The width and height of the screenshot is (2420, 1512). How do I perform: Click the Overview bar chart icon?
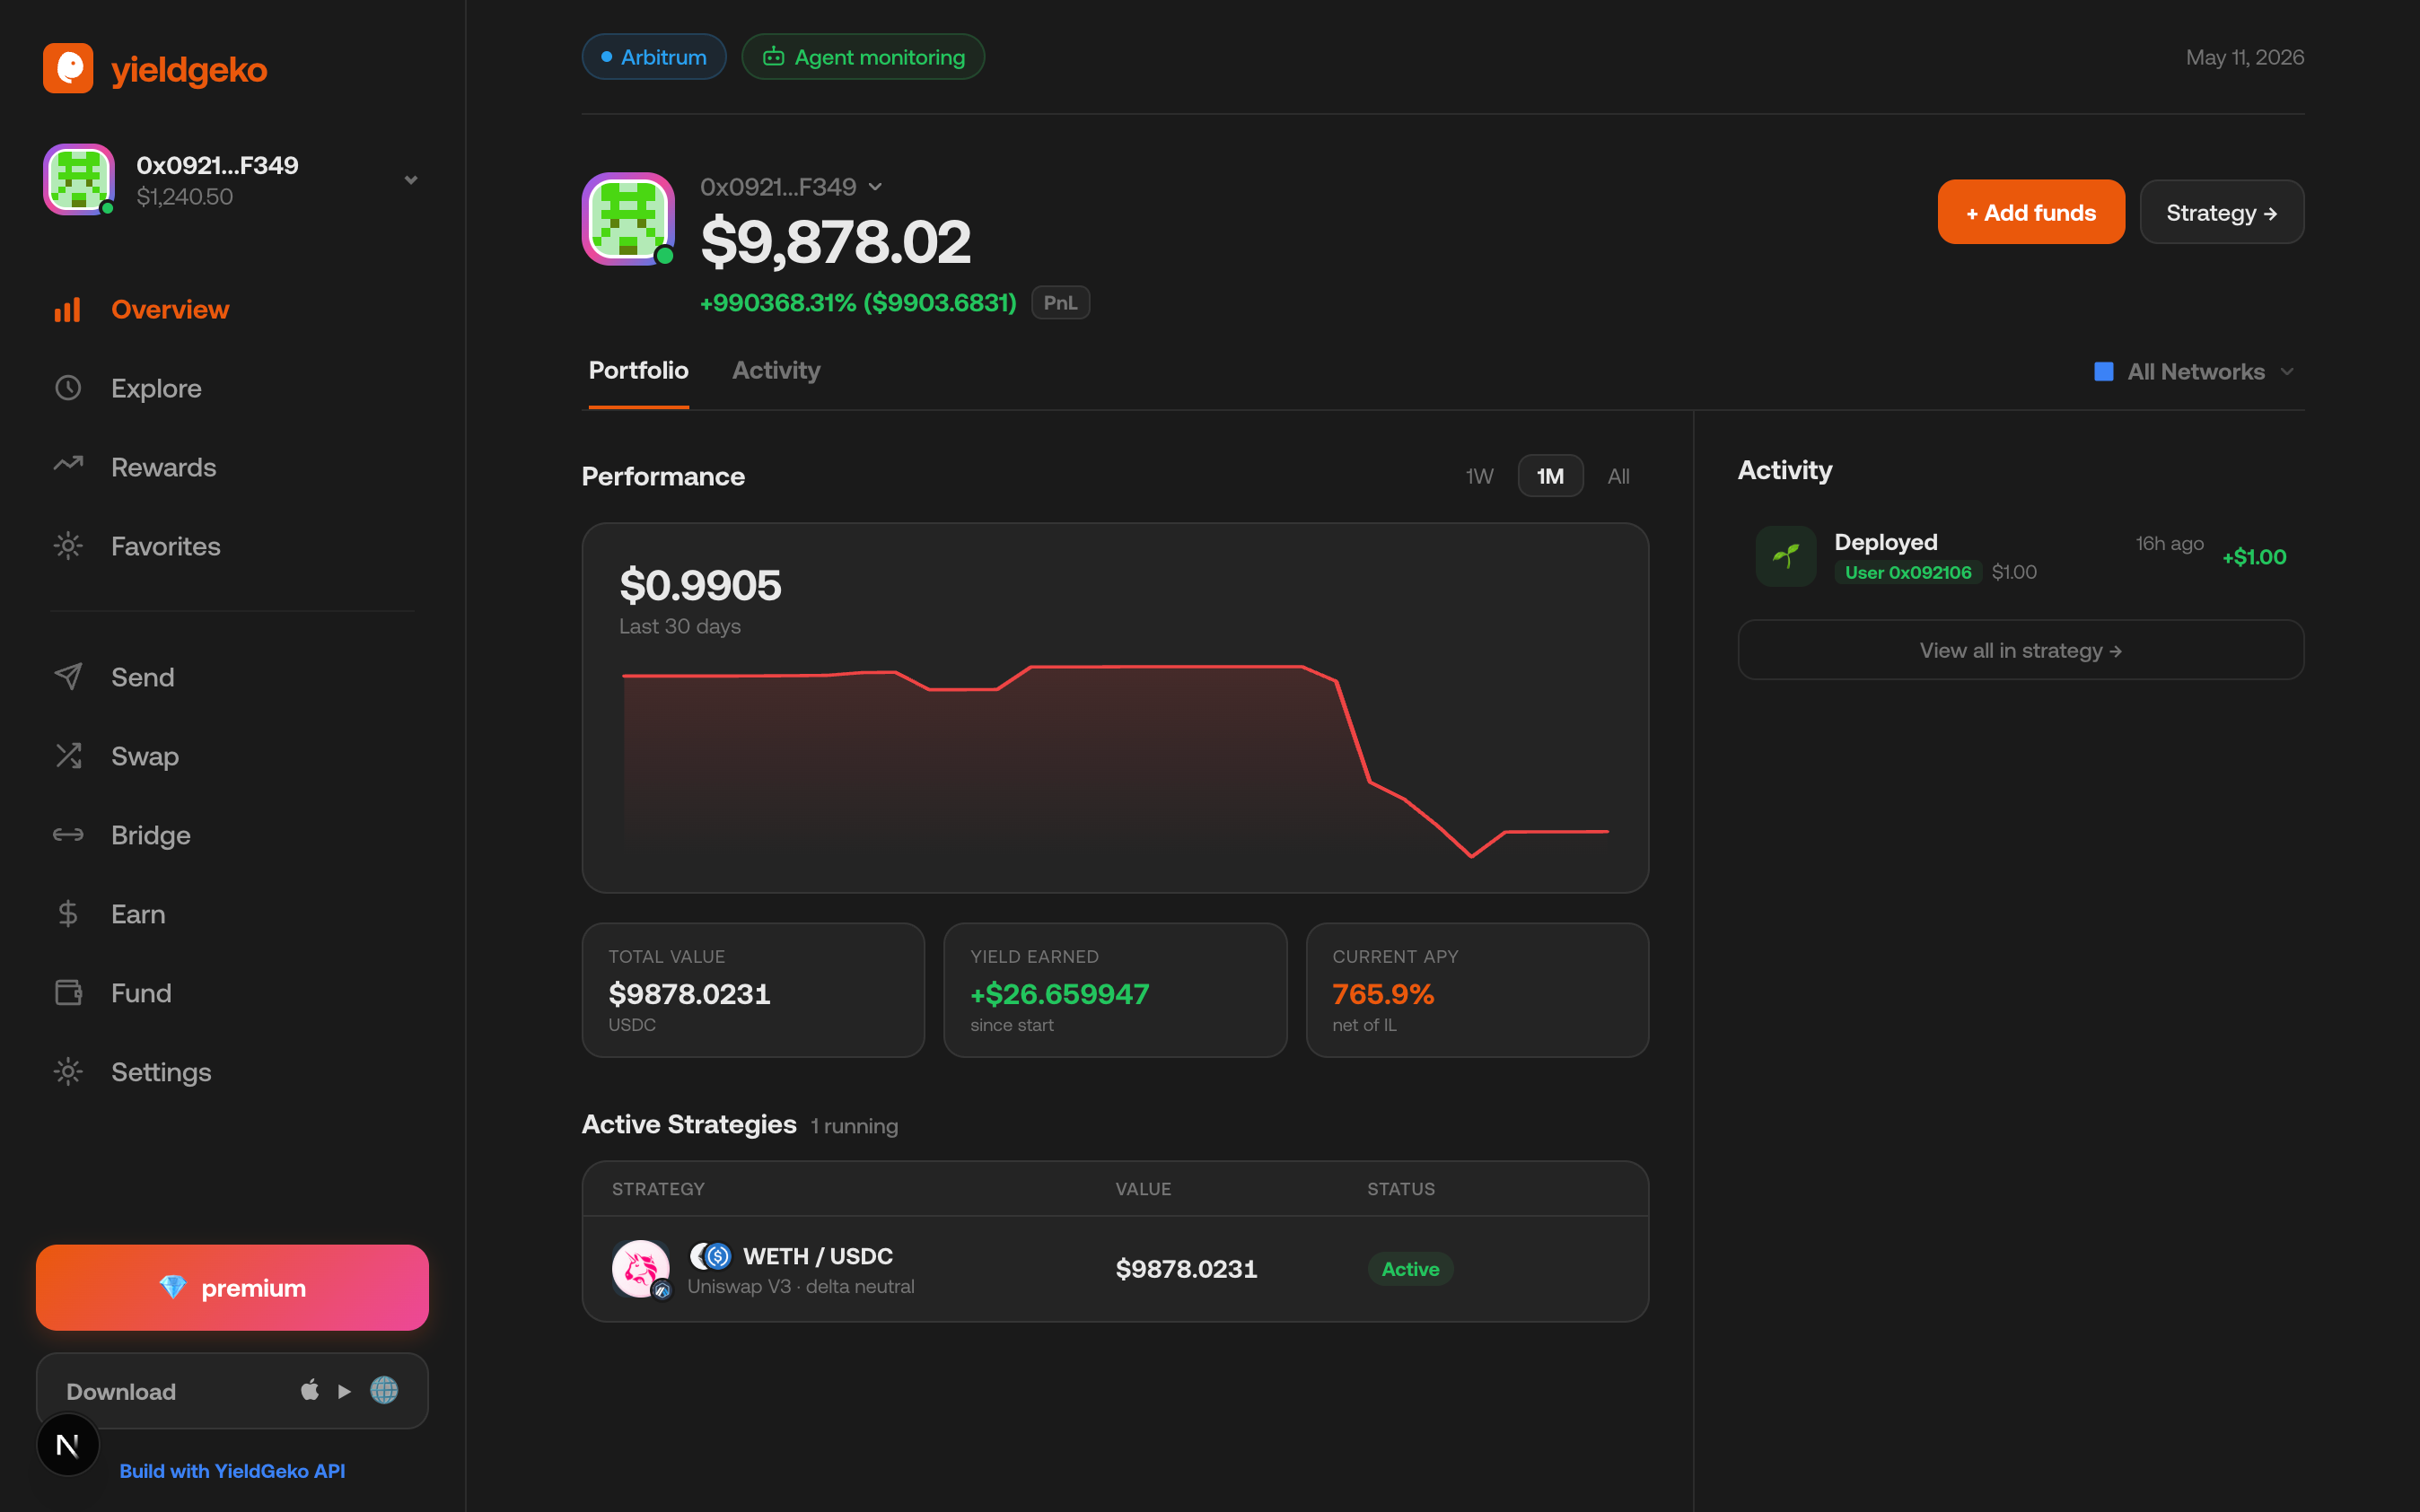[67, 310]
